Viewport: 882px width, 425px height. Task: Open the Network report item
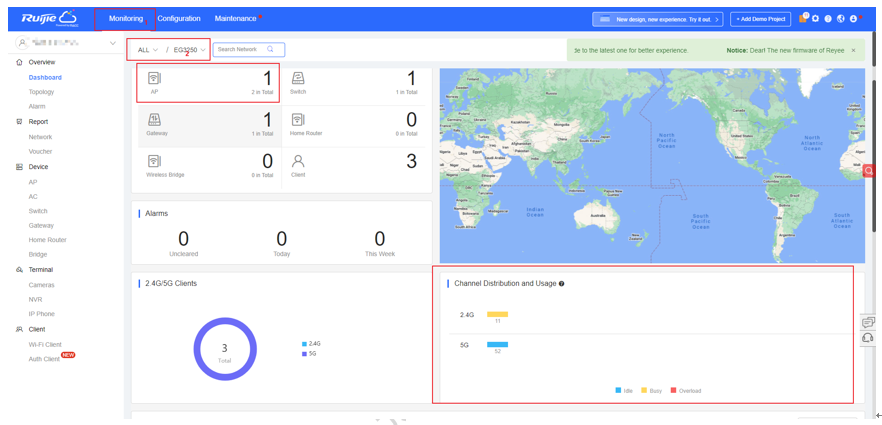40,137
